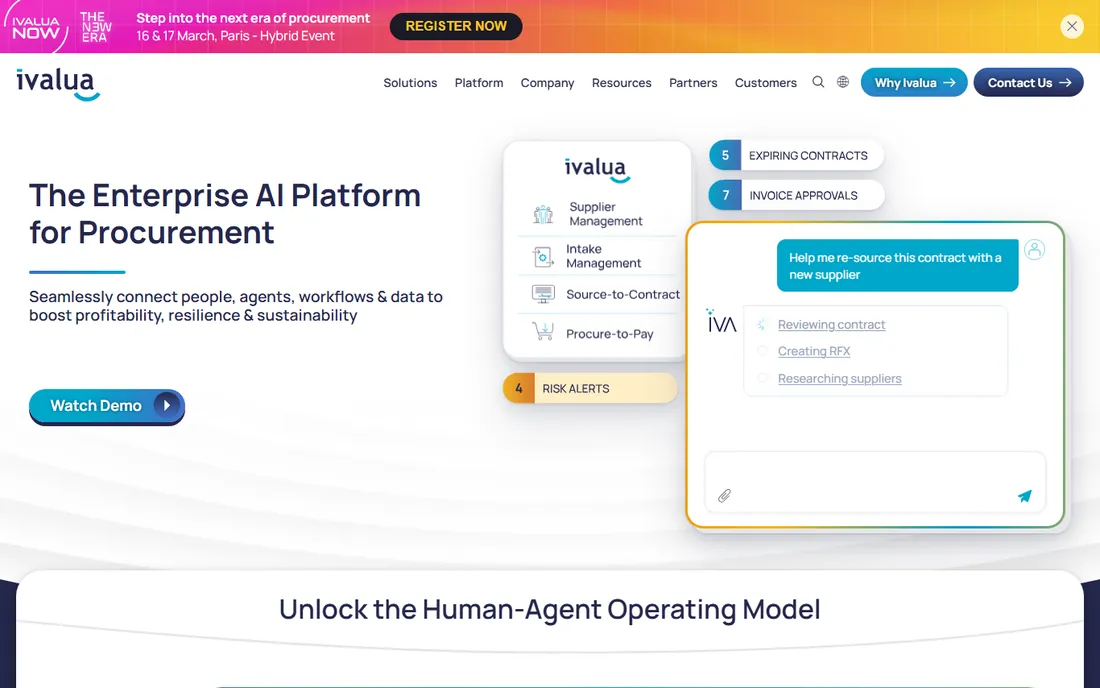Viewport: 1100px width, 688px height.
Task: Click 'Unlock the Human-Agent Operating Model' heading
Action: [x=549, y=609]
